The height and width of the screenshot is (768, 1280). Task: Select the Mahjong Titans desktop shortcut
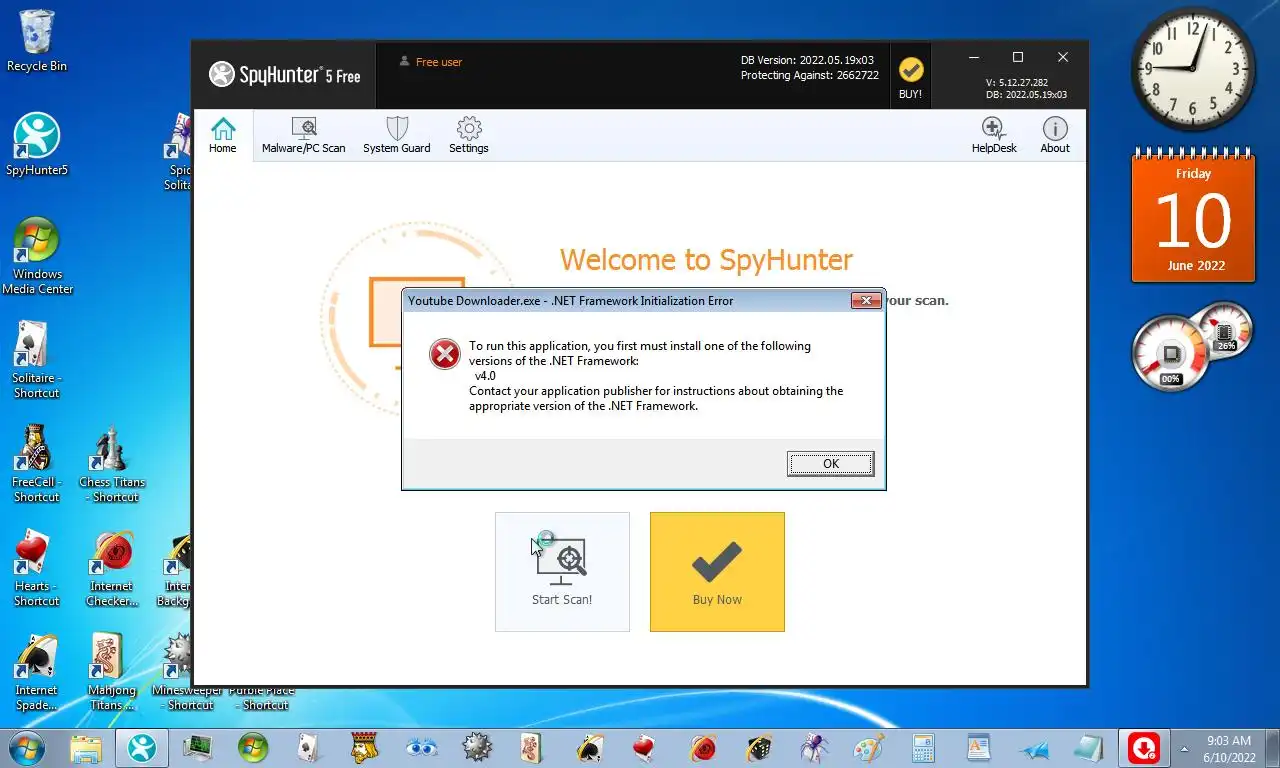[112, 672]
